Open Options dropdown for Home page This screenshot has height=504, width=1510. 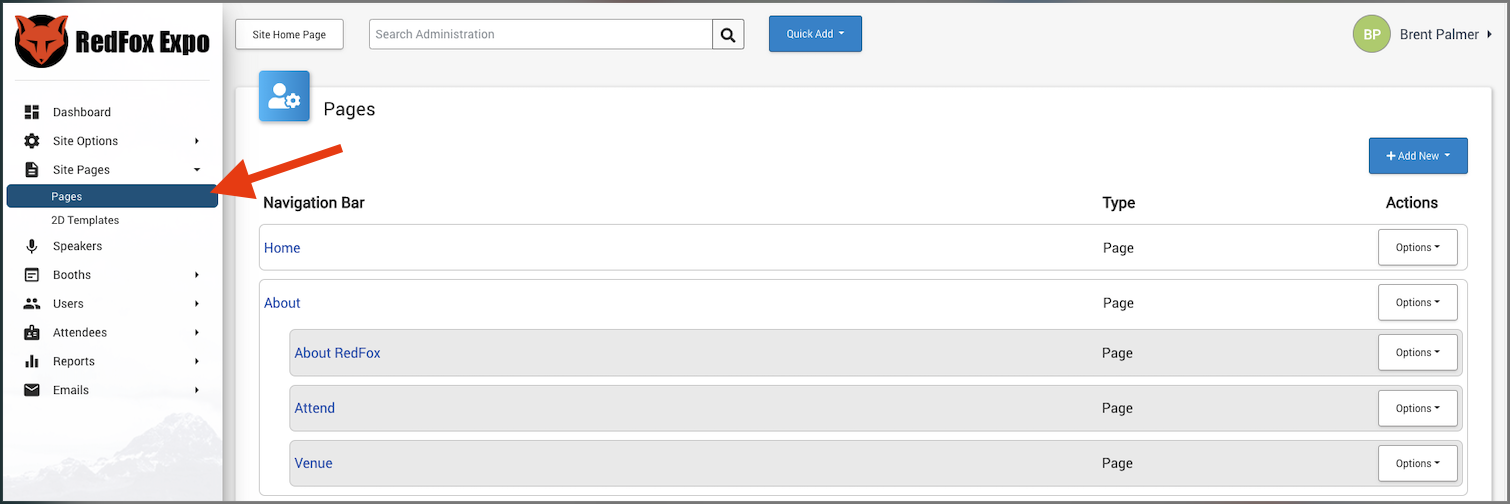coord(1418,247)
